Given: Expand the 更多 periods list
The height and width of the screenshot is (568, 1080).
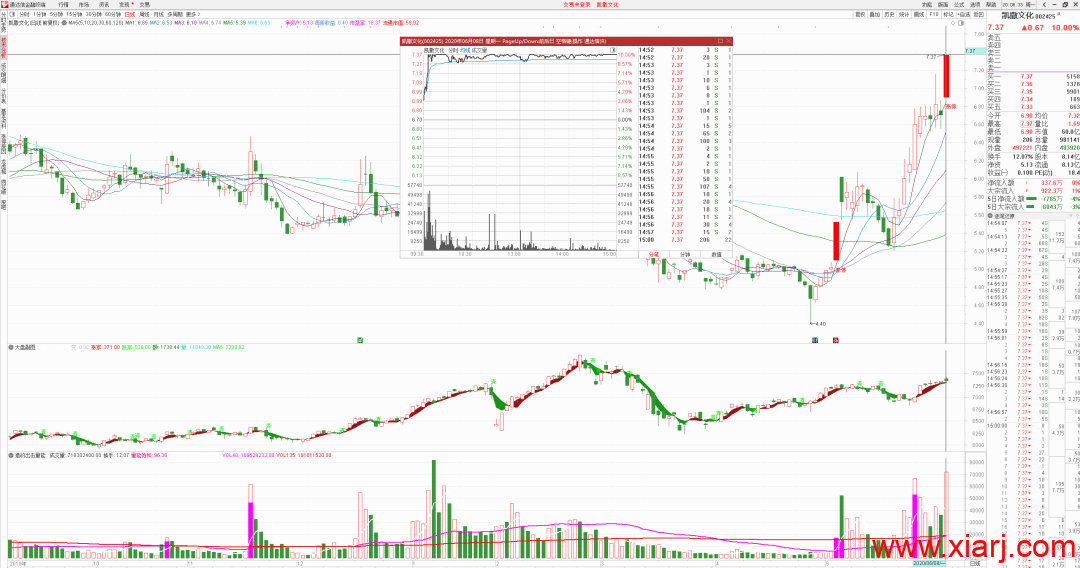Looking at the screenshot, I should [193, 14].
